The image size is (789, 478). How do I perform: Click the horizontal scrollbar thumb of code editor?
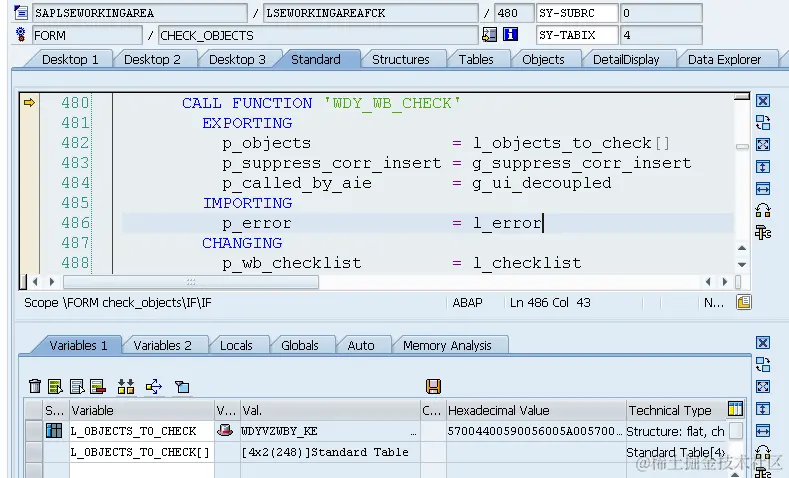click(191, 282)
